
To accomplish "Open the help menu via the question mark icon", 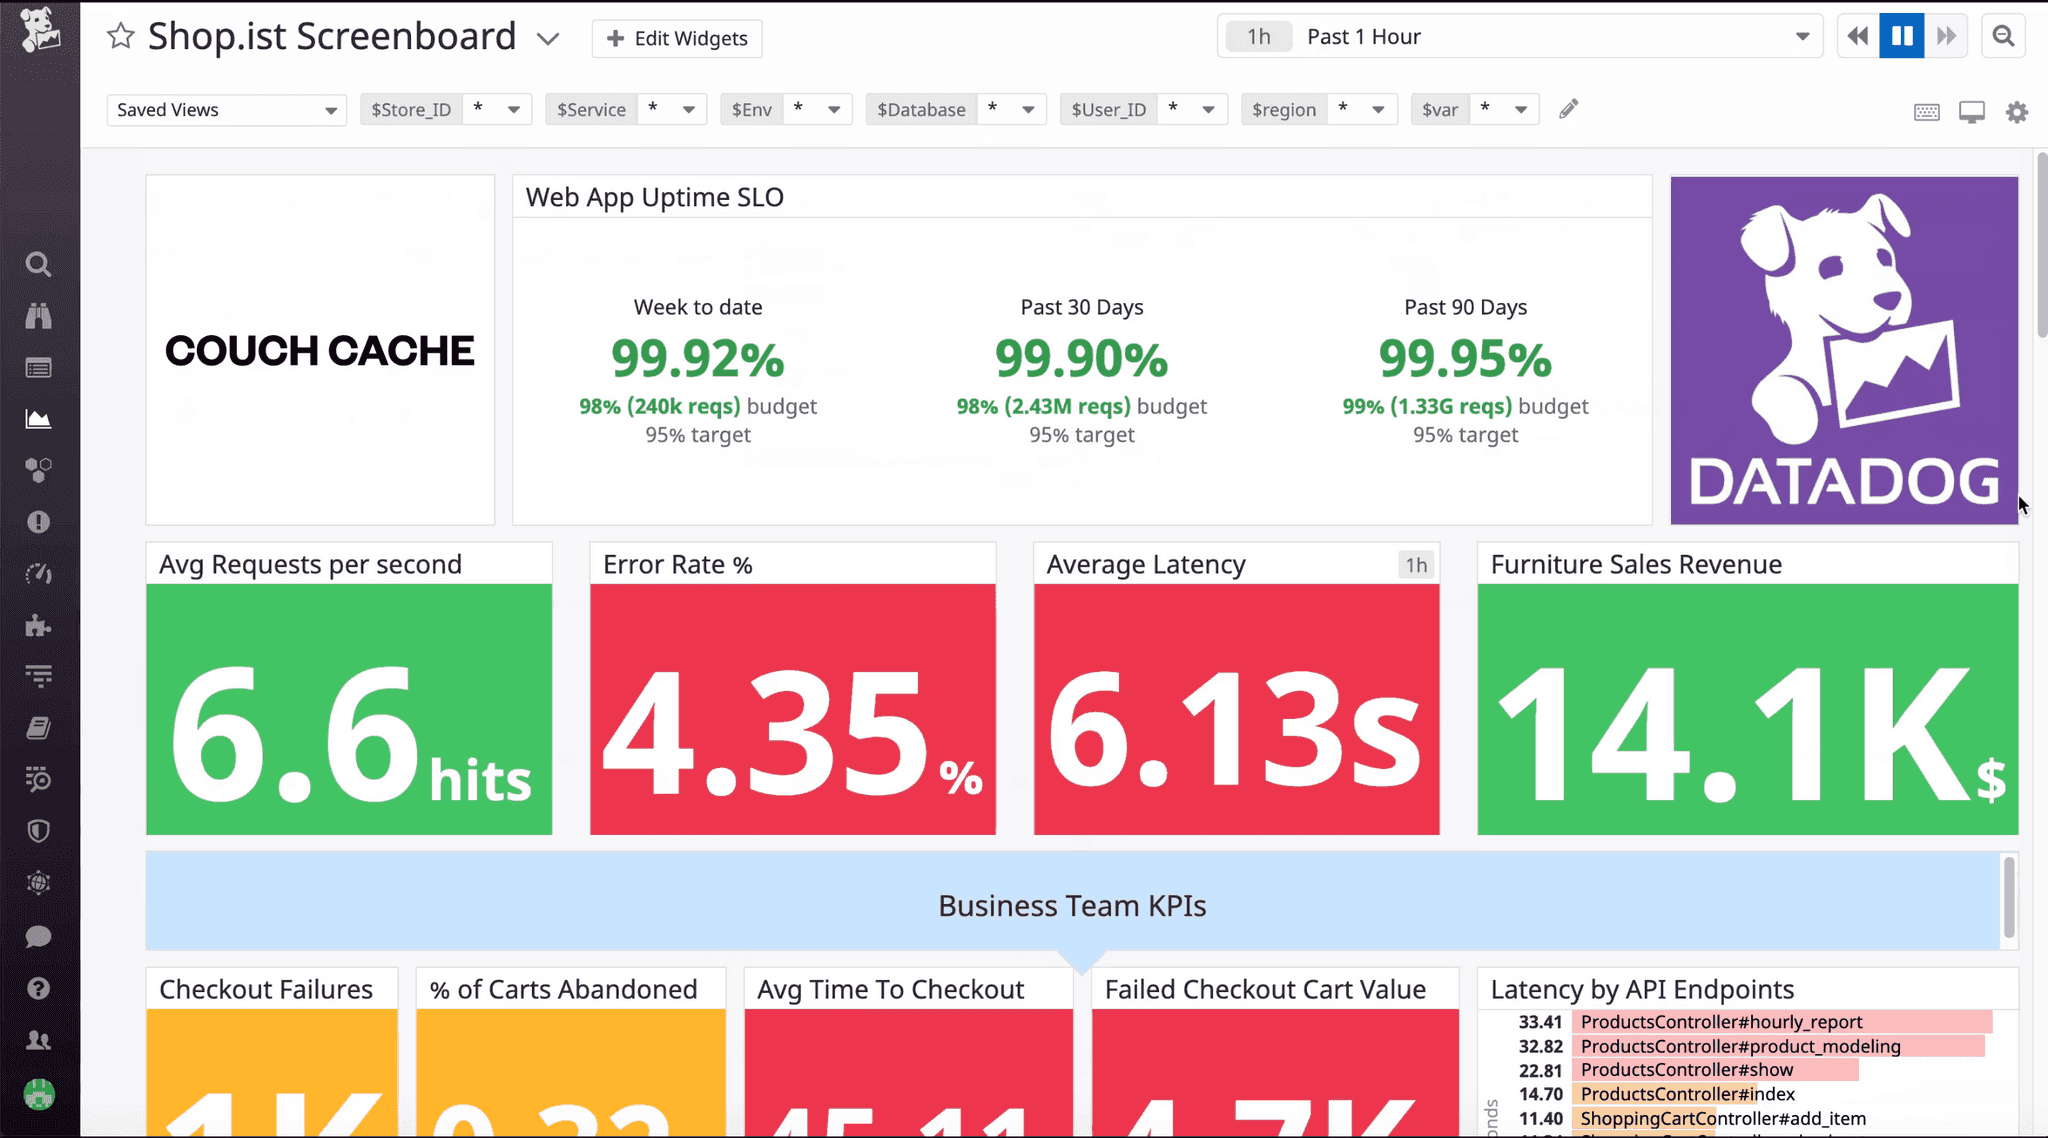I will click(38, 988).
